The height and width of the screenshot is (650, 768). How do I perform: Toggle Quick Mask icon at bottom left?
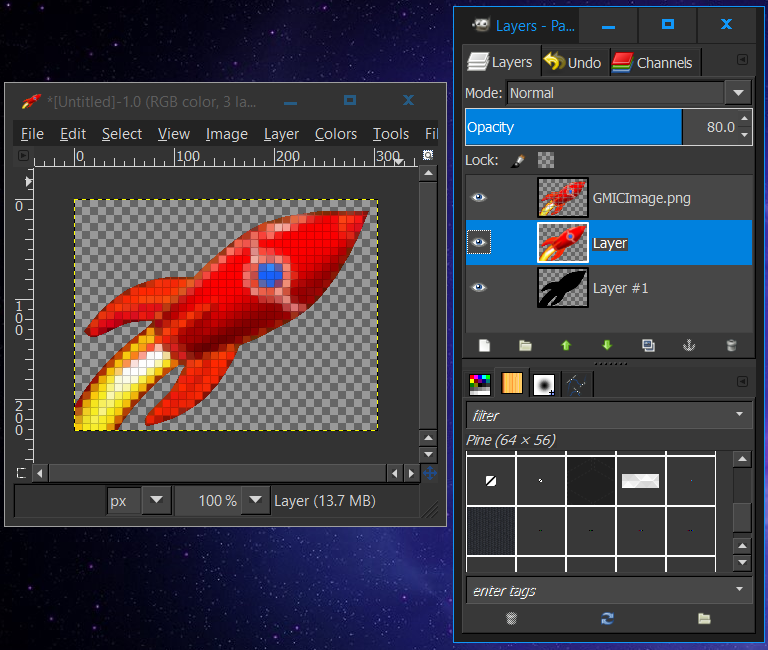point(21,473)
